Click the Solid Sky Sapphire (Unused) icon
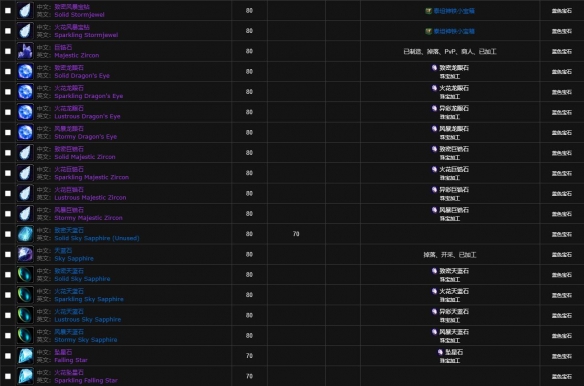The height and width of the screenshot is (386, 584). click(25, 234)
